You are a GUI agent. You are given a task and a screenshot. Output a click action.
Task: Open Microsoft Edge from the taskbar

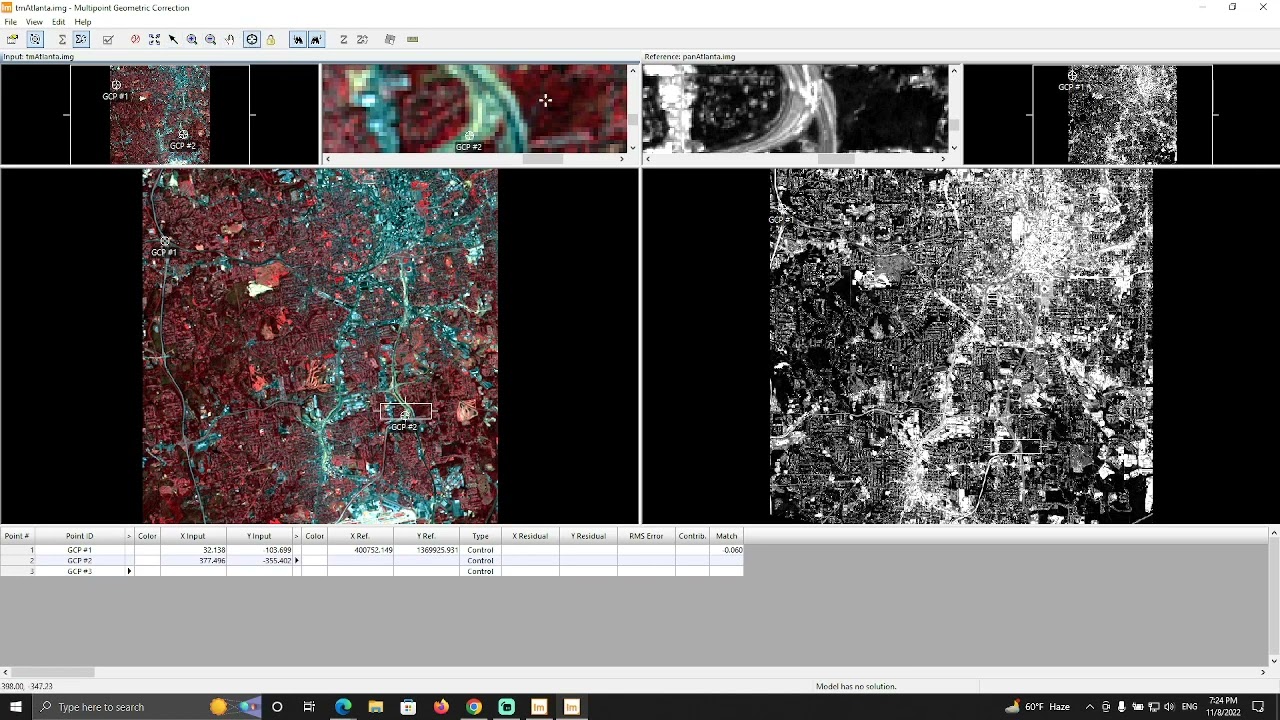point(343,707)
